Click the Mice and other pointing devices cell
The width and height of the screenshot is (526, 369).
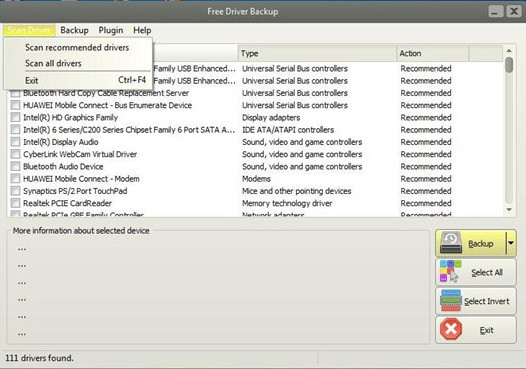[x=297, y=191]
